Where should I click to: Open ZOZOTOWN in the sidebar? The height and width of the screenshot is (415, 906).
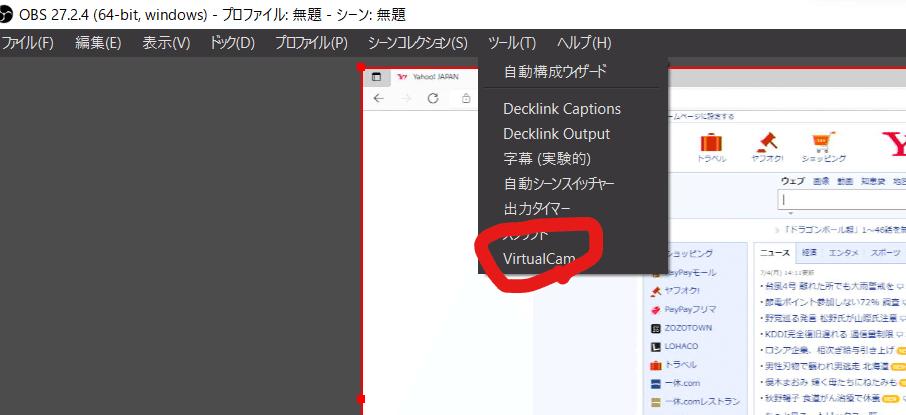click(688, 328)
